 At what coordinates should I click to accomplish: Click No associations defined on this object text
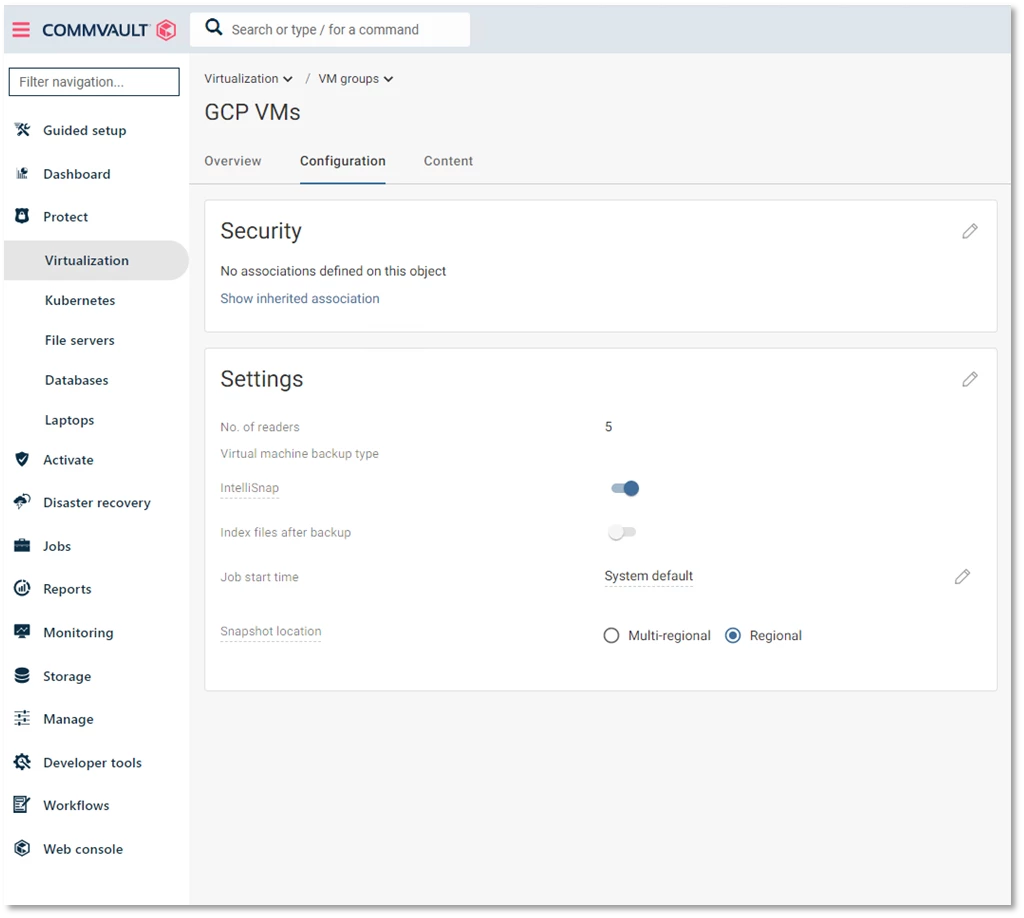333,271
